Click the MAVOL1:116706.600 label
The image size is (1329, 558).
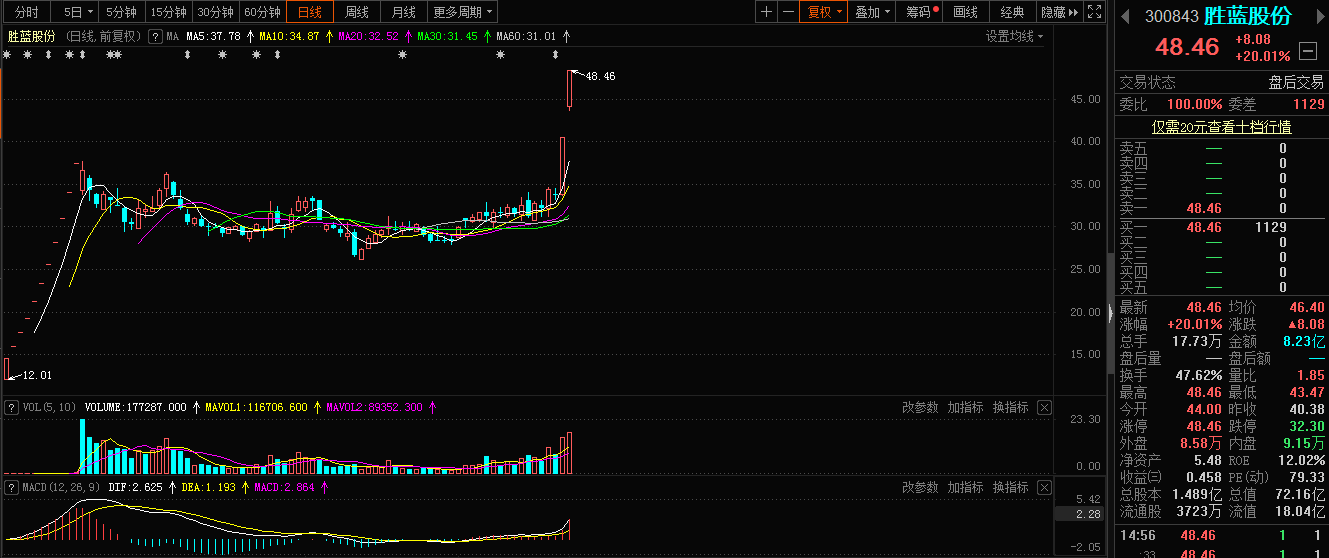256,407
